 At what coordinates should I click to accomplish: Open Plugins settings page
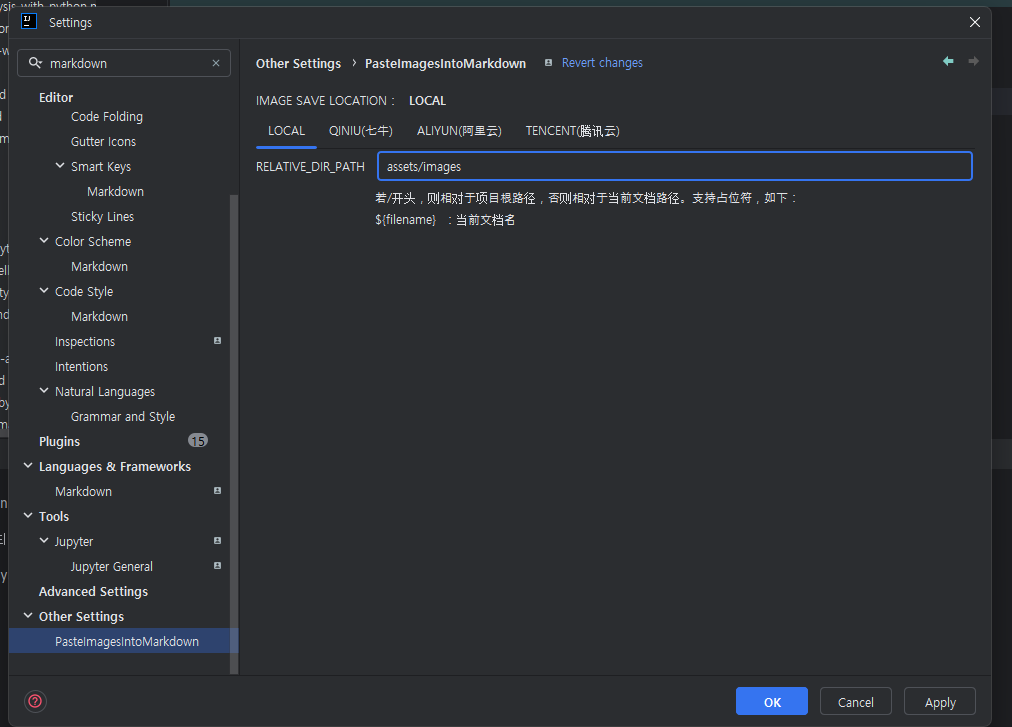[59, 441]
